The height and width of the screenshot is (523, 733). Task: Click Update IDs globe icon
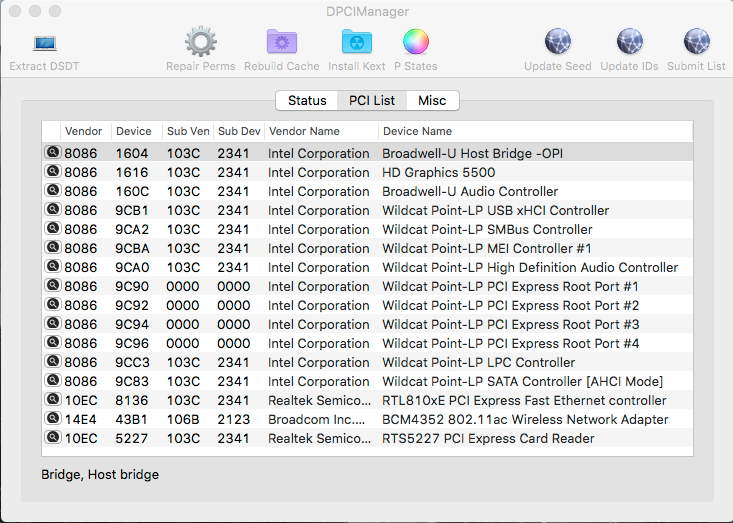629,42
